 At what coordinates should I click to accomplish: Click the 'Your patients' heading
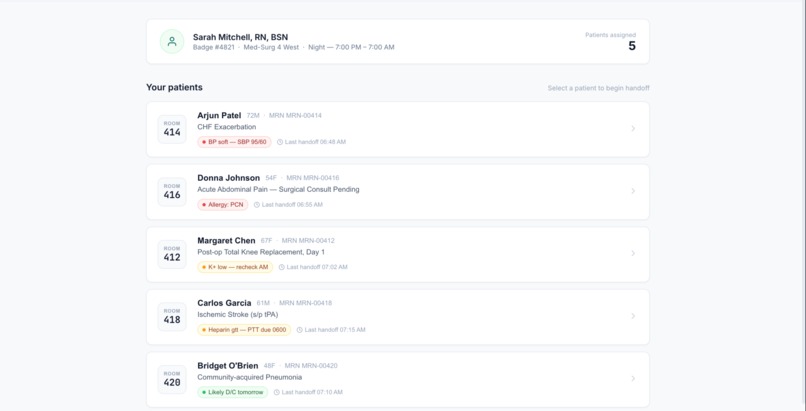[x=174, y=87]
